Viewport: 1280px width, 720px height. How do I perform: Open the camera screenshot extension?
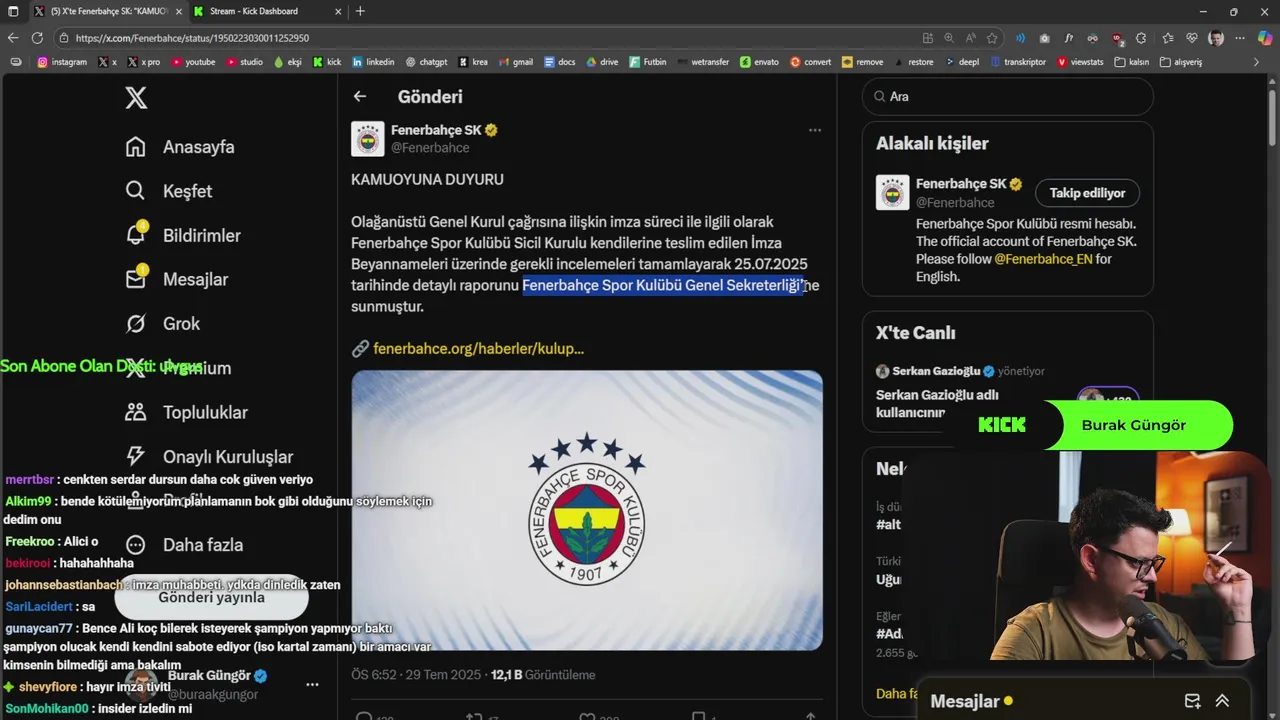click(x=1044, y=38)
